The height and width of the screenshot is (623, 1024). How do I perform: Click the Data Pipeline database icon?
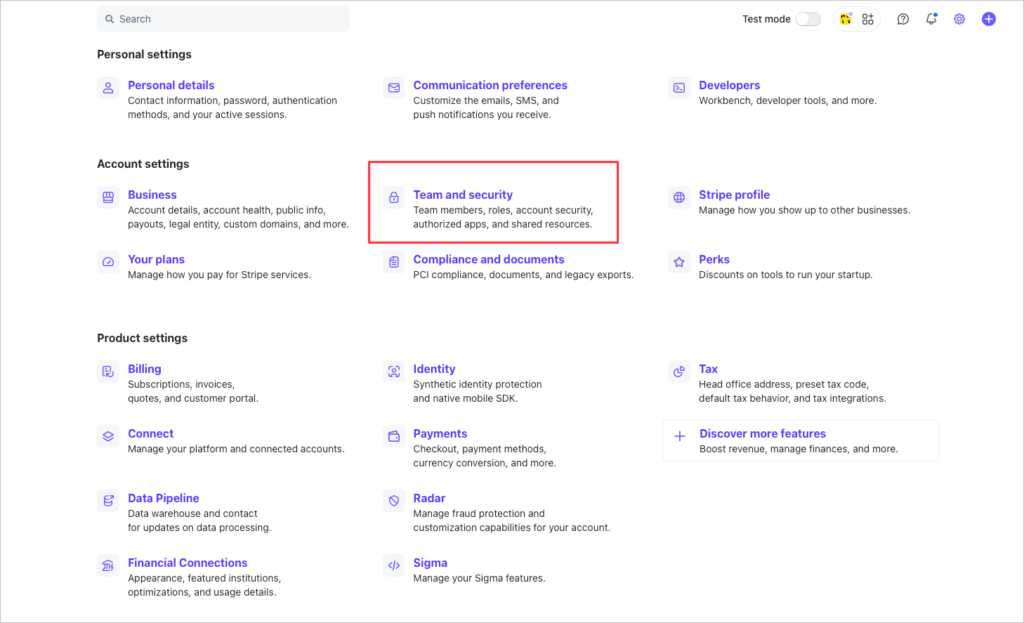[108, 500]
